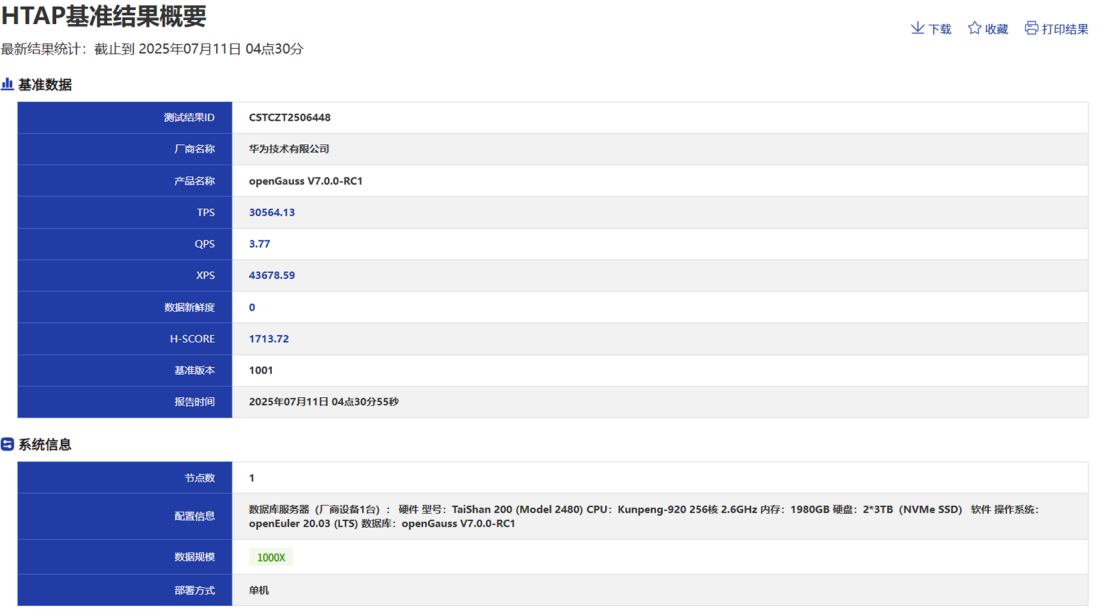Click the 数据规模 header cell

(x=125, y=557)
